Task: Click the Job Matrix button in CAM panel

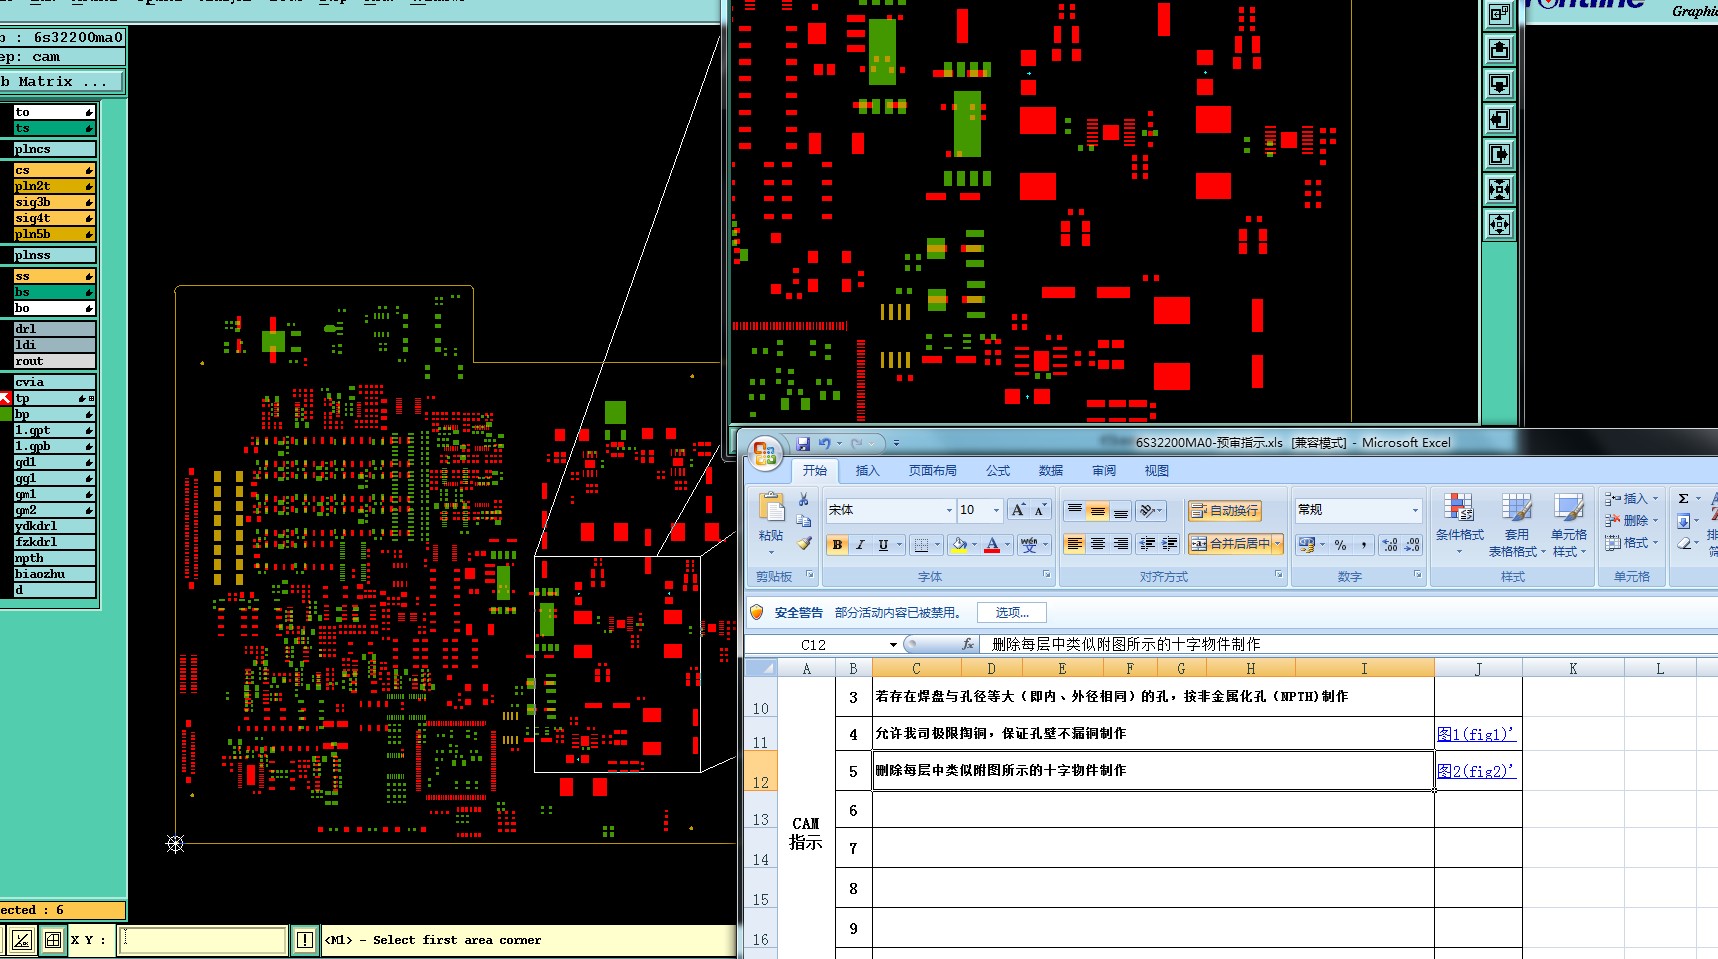Action: click(61, 82)
